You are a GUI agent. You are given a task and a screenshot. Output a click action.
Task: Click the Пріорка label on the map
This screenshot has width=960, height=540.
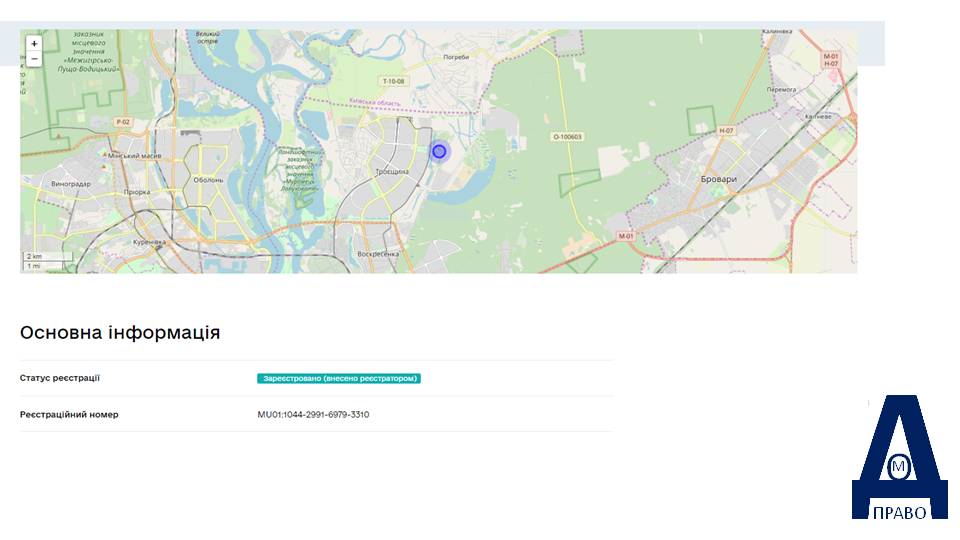[137, 192]
